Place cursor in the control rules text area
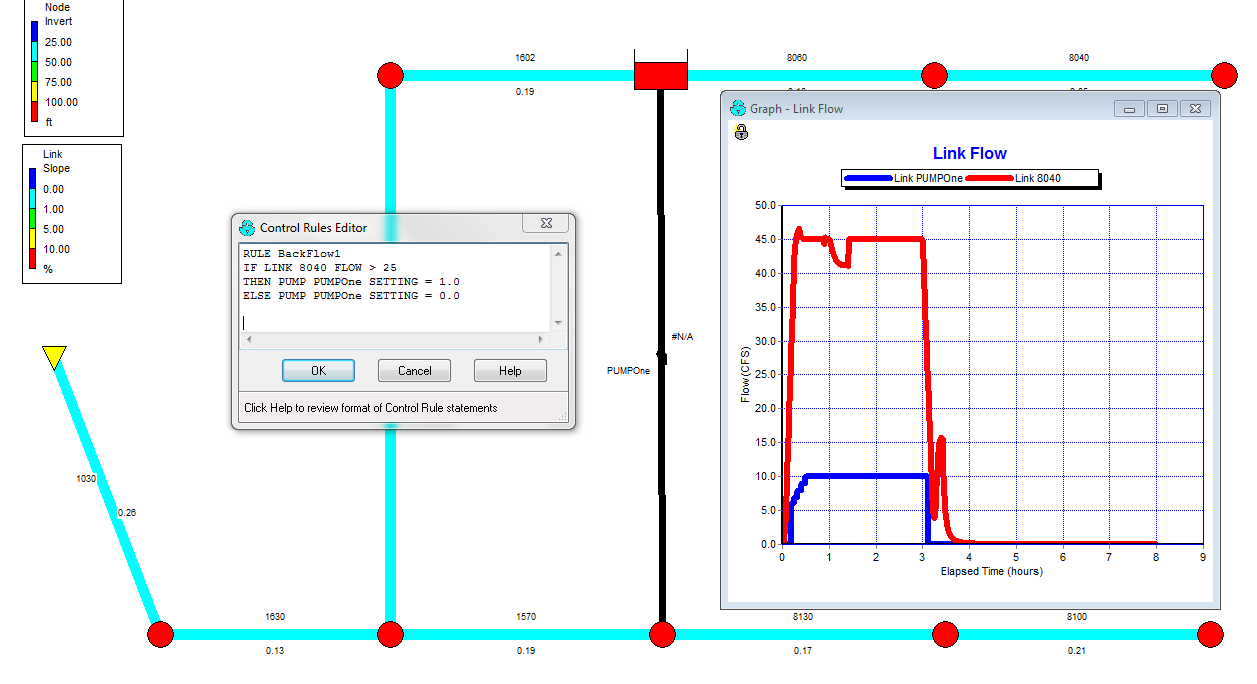The image size is (1257, 684). point(394,288)
